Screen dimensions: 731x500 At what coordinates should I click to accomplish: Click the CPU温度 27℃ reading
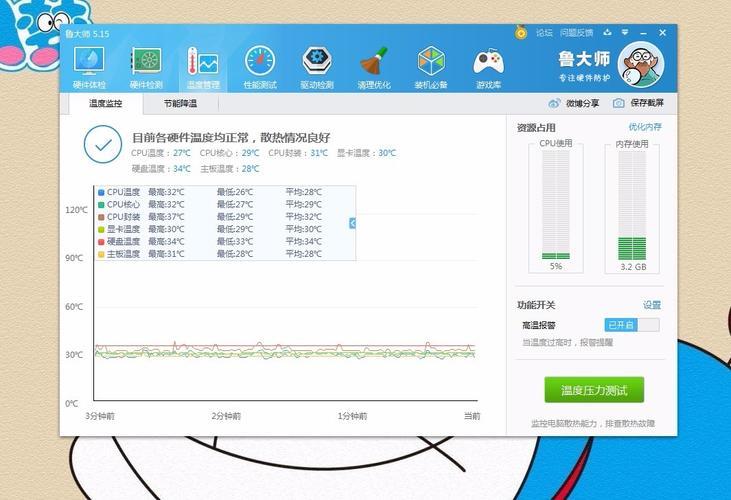click(161, 153)
